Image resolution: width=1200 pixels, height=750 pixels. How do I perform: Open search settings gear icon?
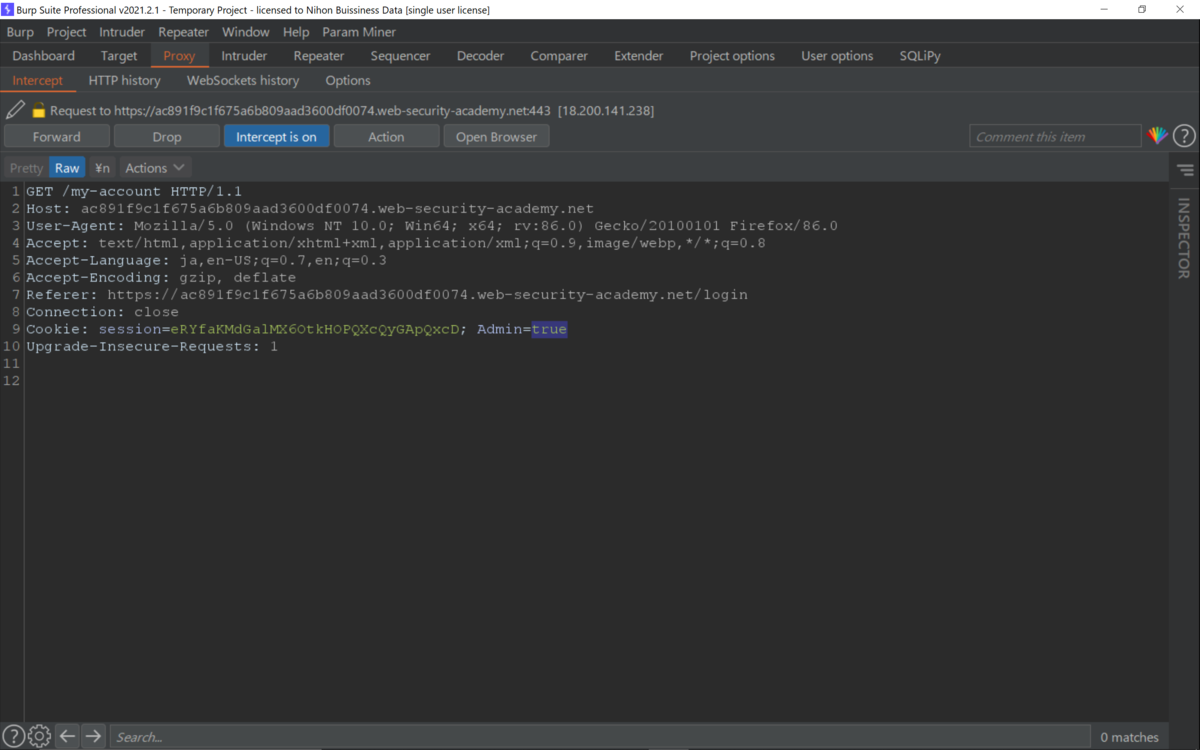pyautogui.click(x=39, y=736)
